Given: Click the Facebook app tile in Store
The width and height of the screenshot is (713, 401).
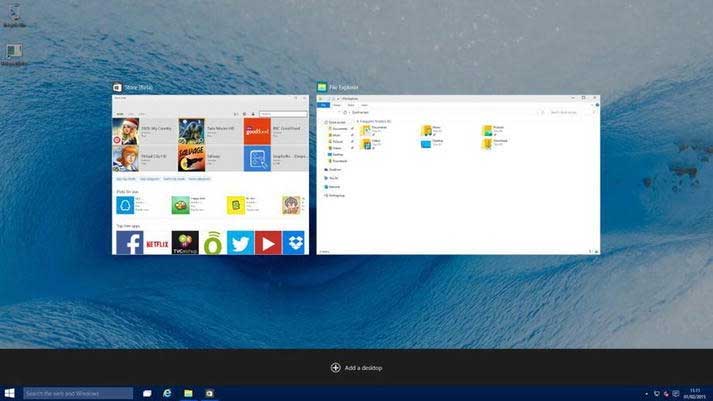Looking at the screenshot, I should pyautogui.click(x=129, y=242).
